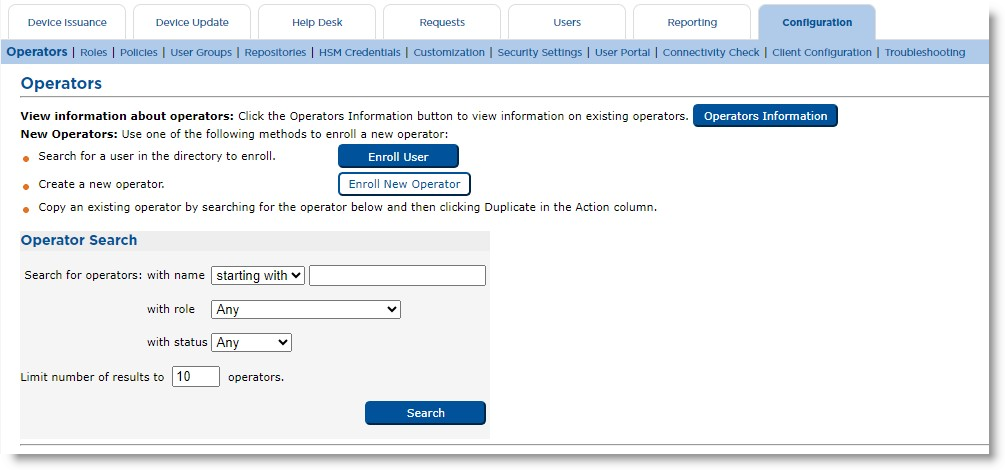Go to the Requests tab

point(442,22)
